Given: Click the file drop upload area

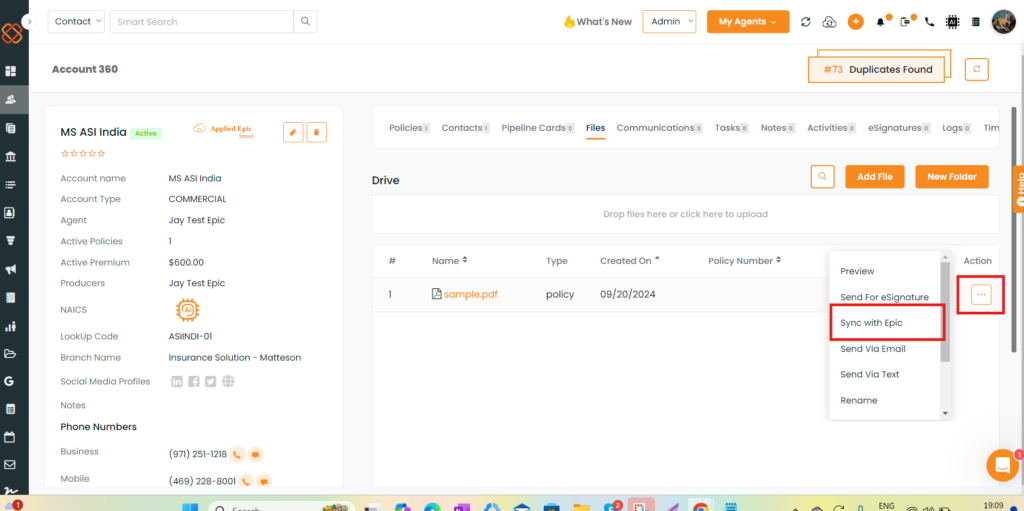Looking at the screenshot, I should (685, 214).
